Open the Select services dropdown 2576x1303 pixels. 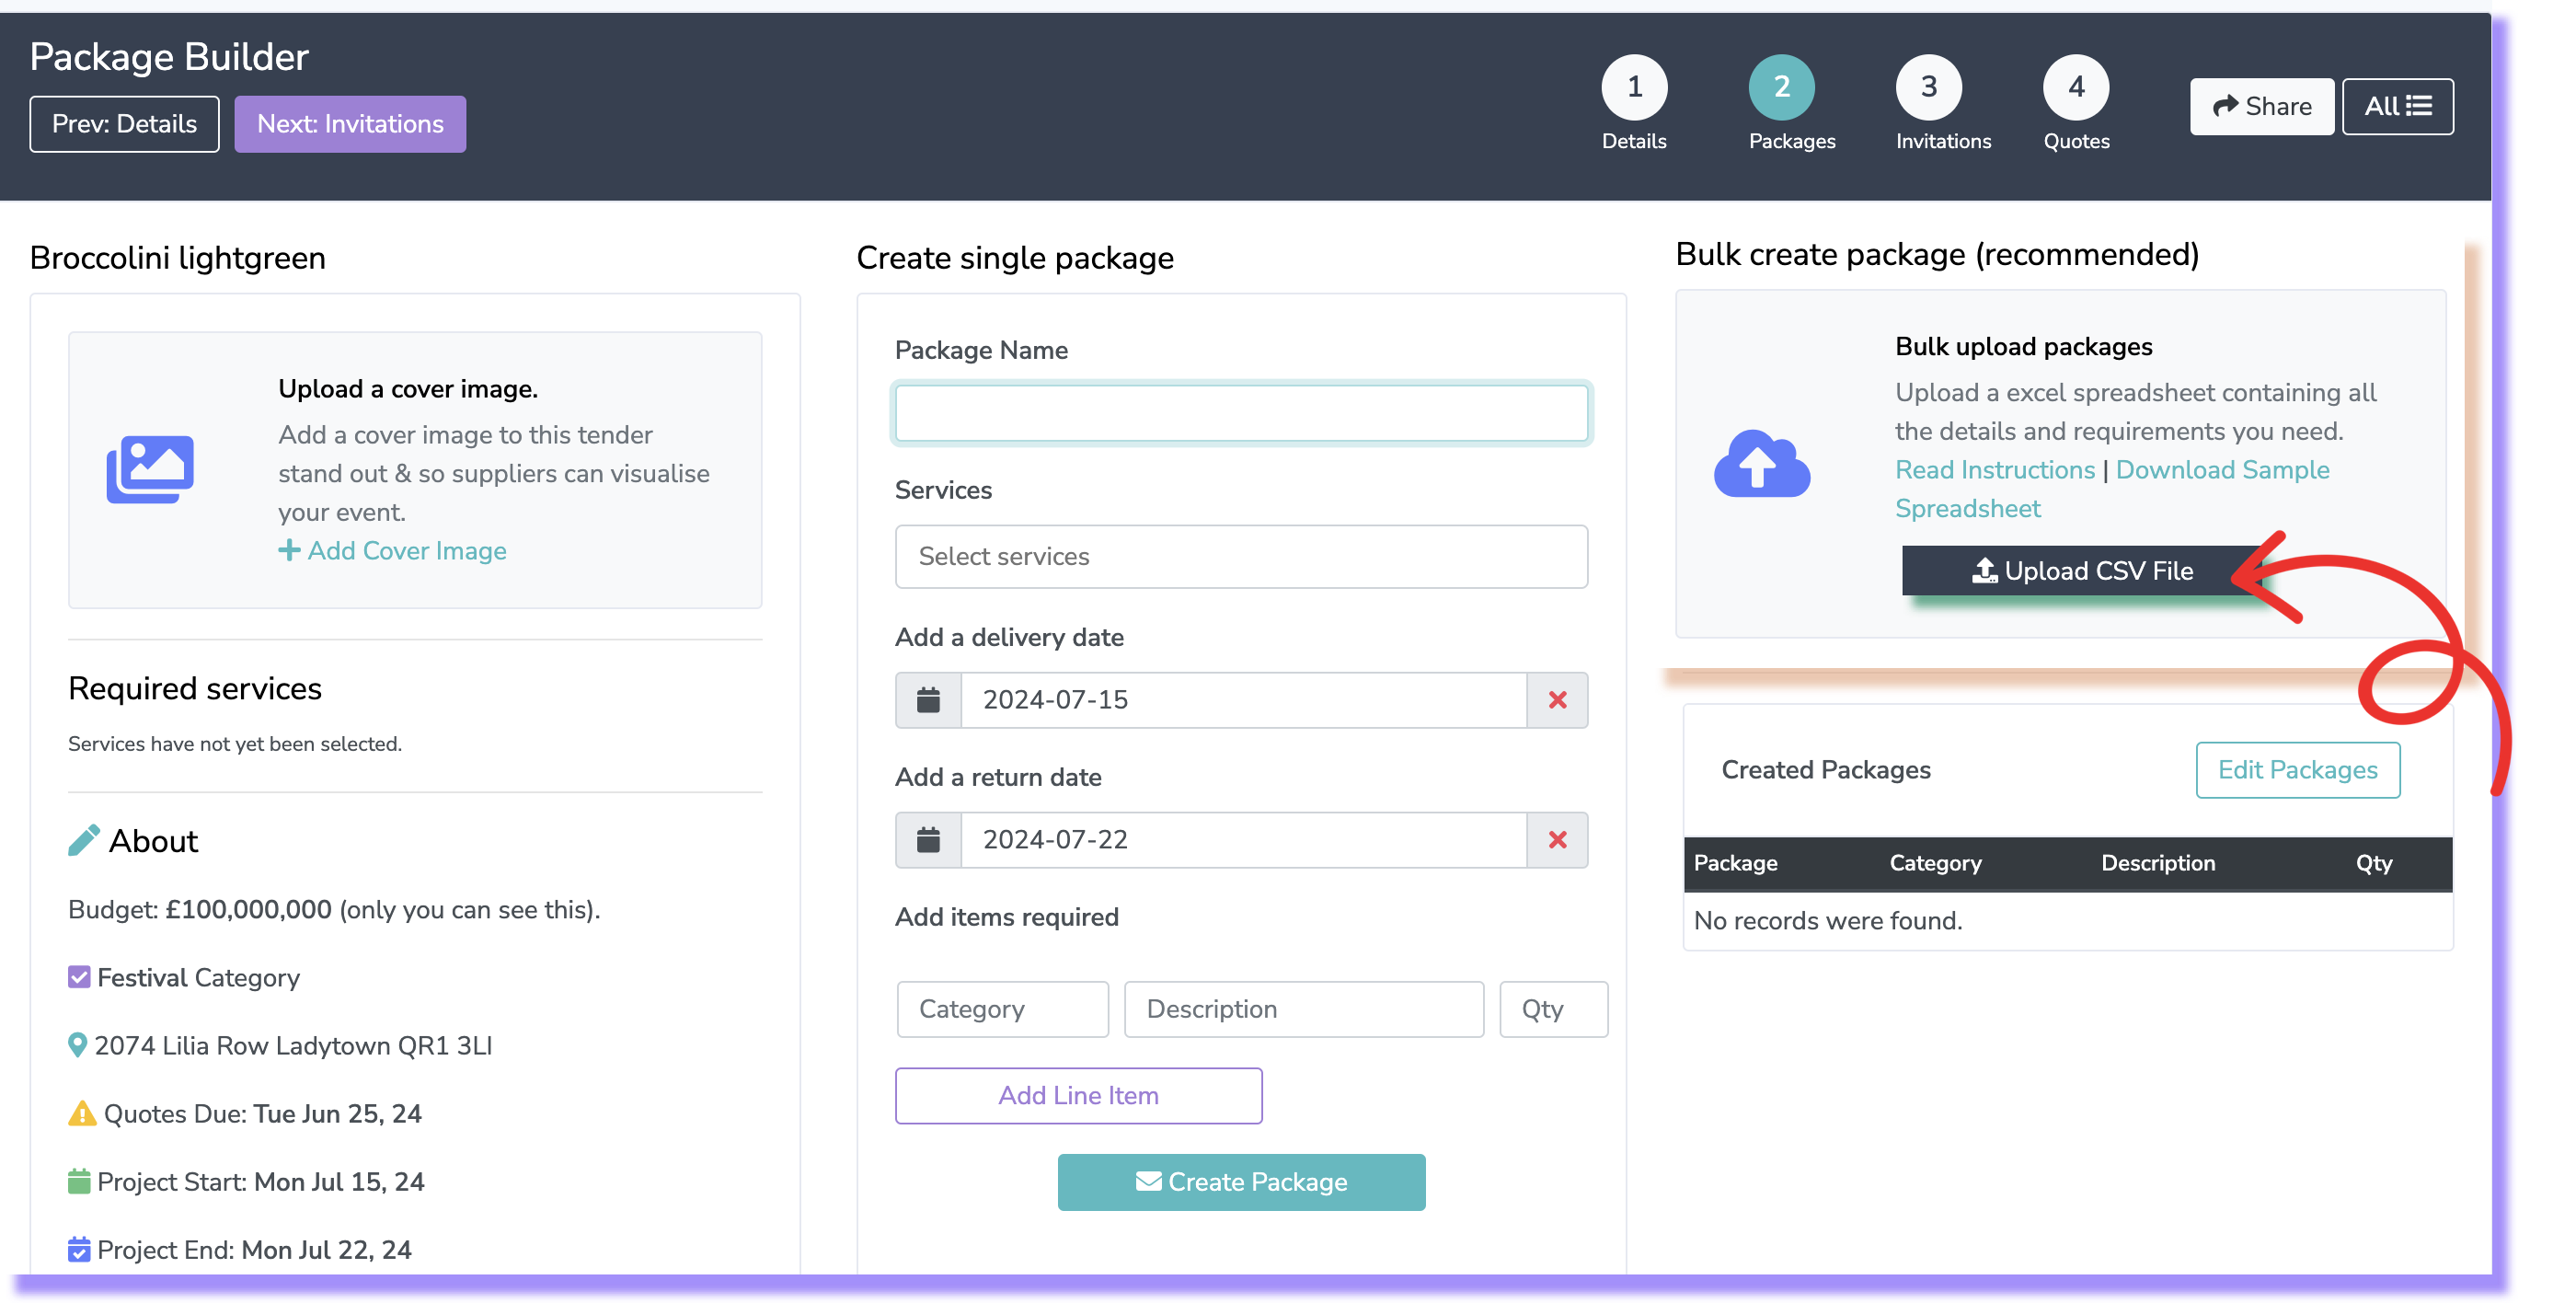click(x=1241, y=557)
